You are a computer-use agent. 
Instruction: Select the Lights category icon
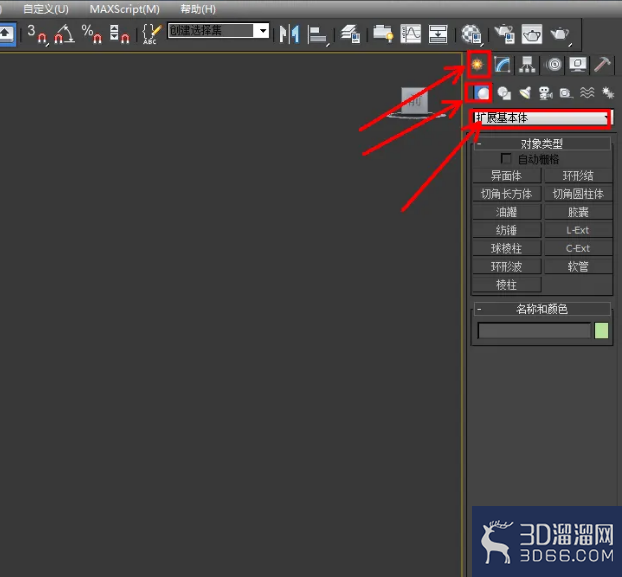click(x=525, y=93)
